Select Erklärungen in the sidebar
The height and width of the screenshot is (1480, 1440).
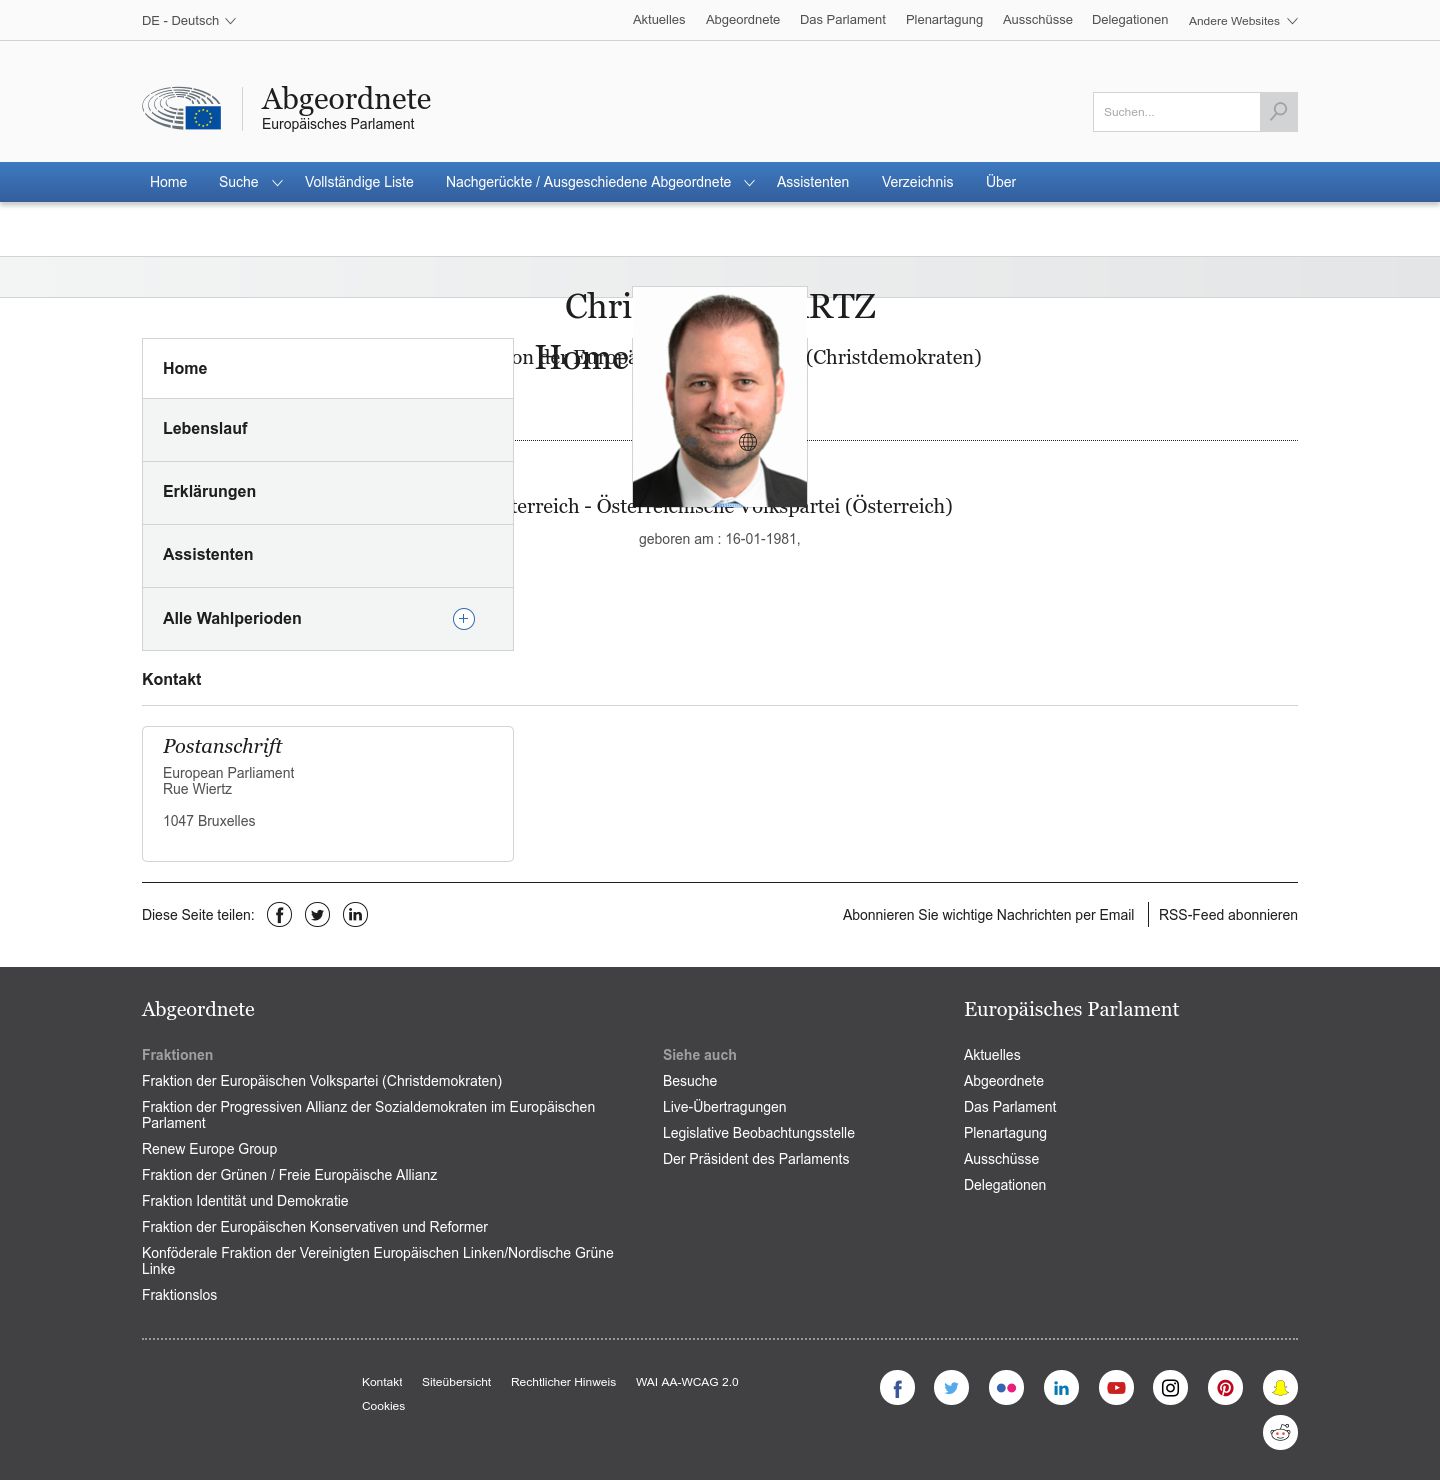[x=328, y=493]
